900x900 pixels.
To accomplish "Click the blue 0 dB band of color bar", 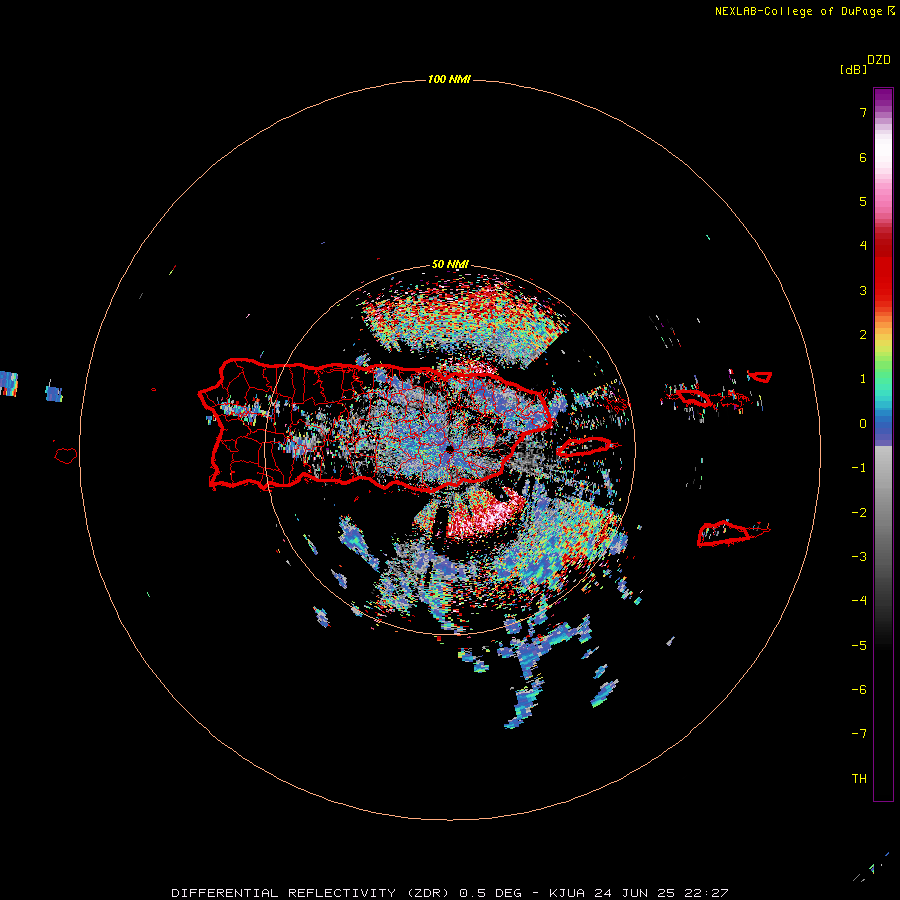I will tap(883, 425).
